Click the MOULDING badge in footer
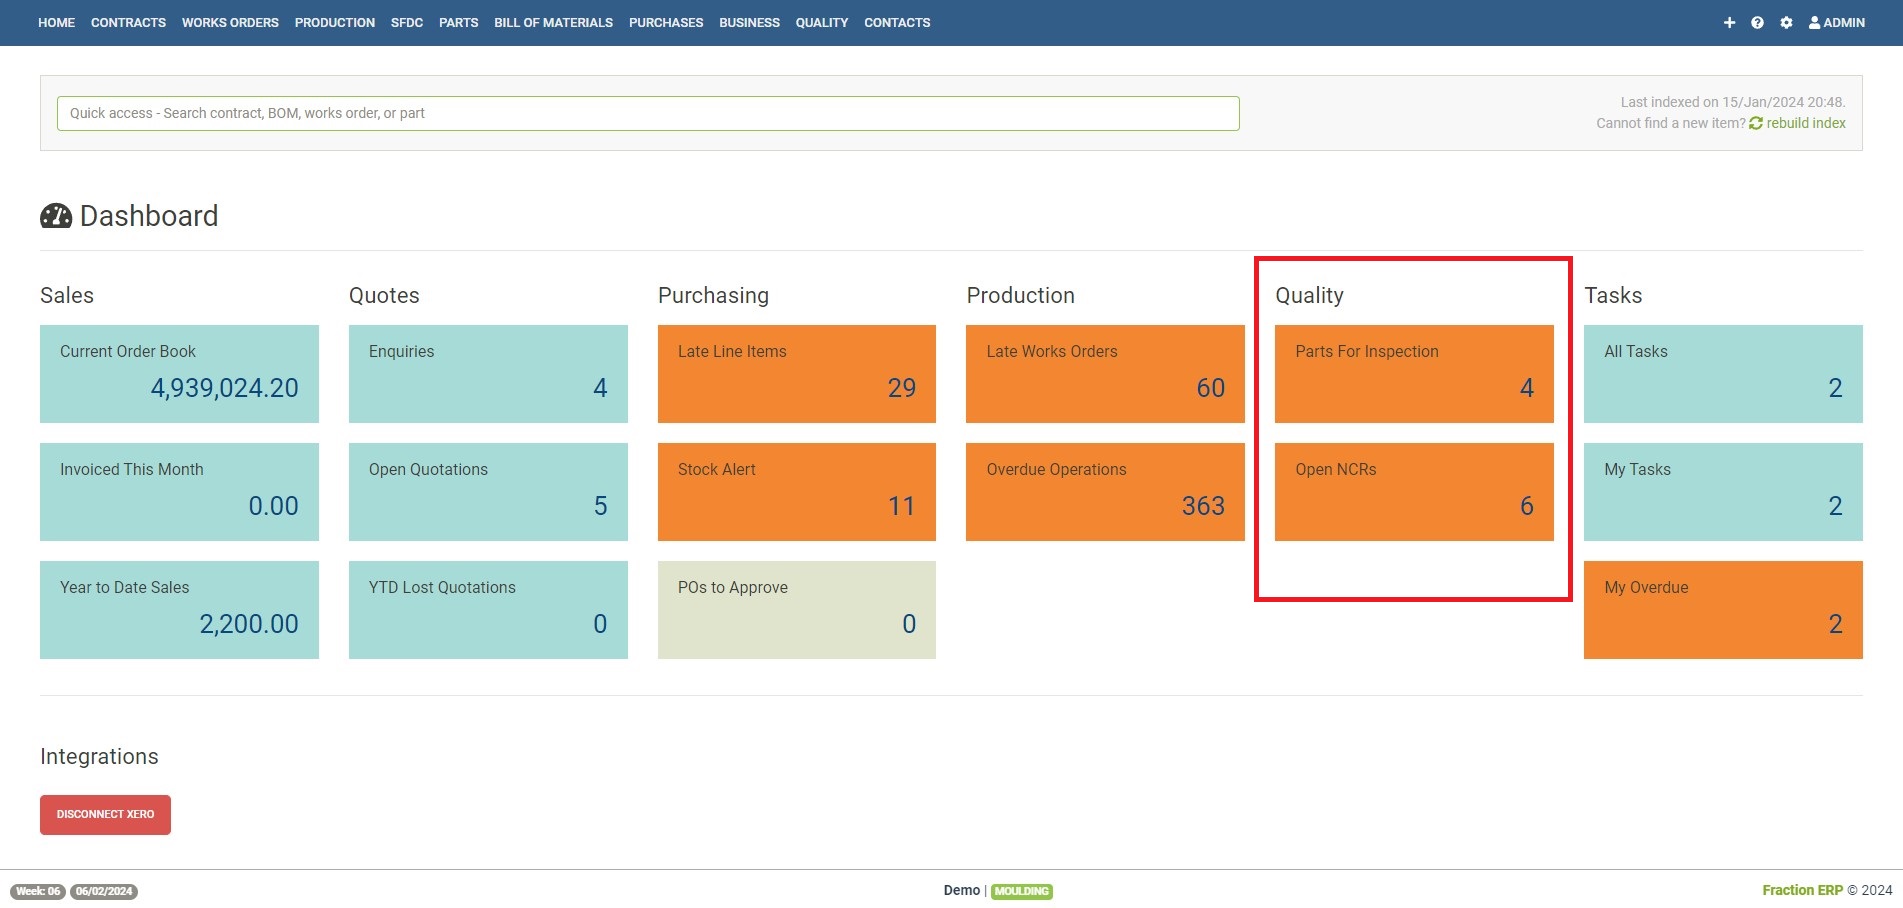This screenshot has height=908, width=1903. point(1021,891)
